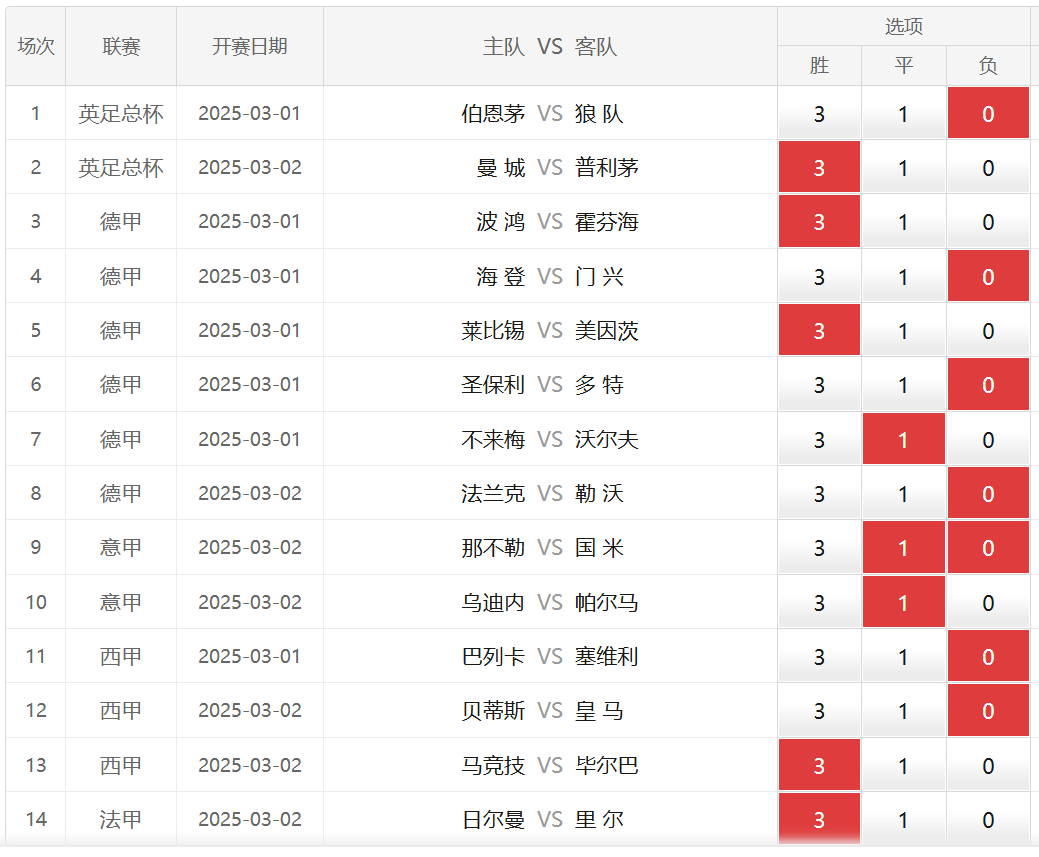Select 平 (1) for 曼城 VS 普利茅

coord(903,167)
